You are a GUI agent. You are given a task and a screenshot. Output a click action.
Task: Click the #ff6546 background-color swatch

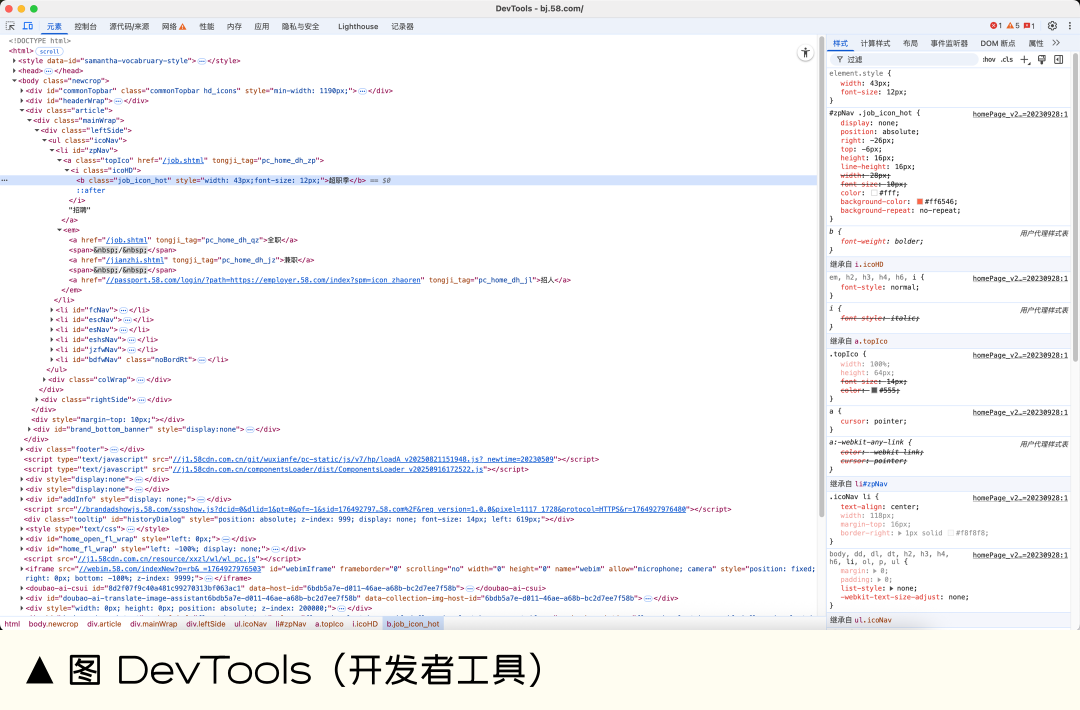click(920, 201)
